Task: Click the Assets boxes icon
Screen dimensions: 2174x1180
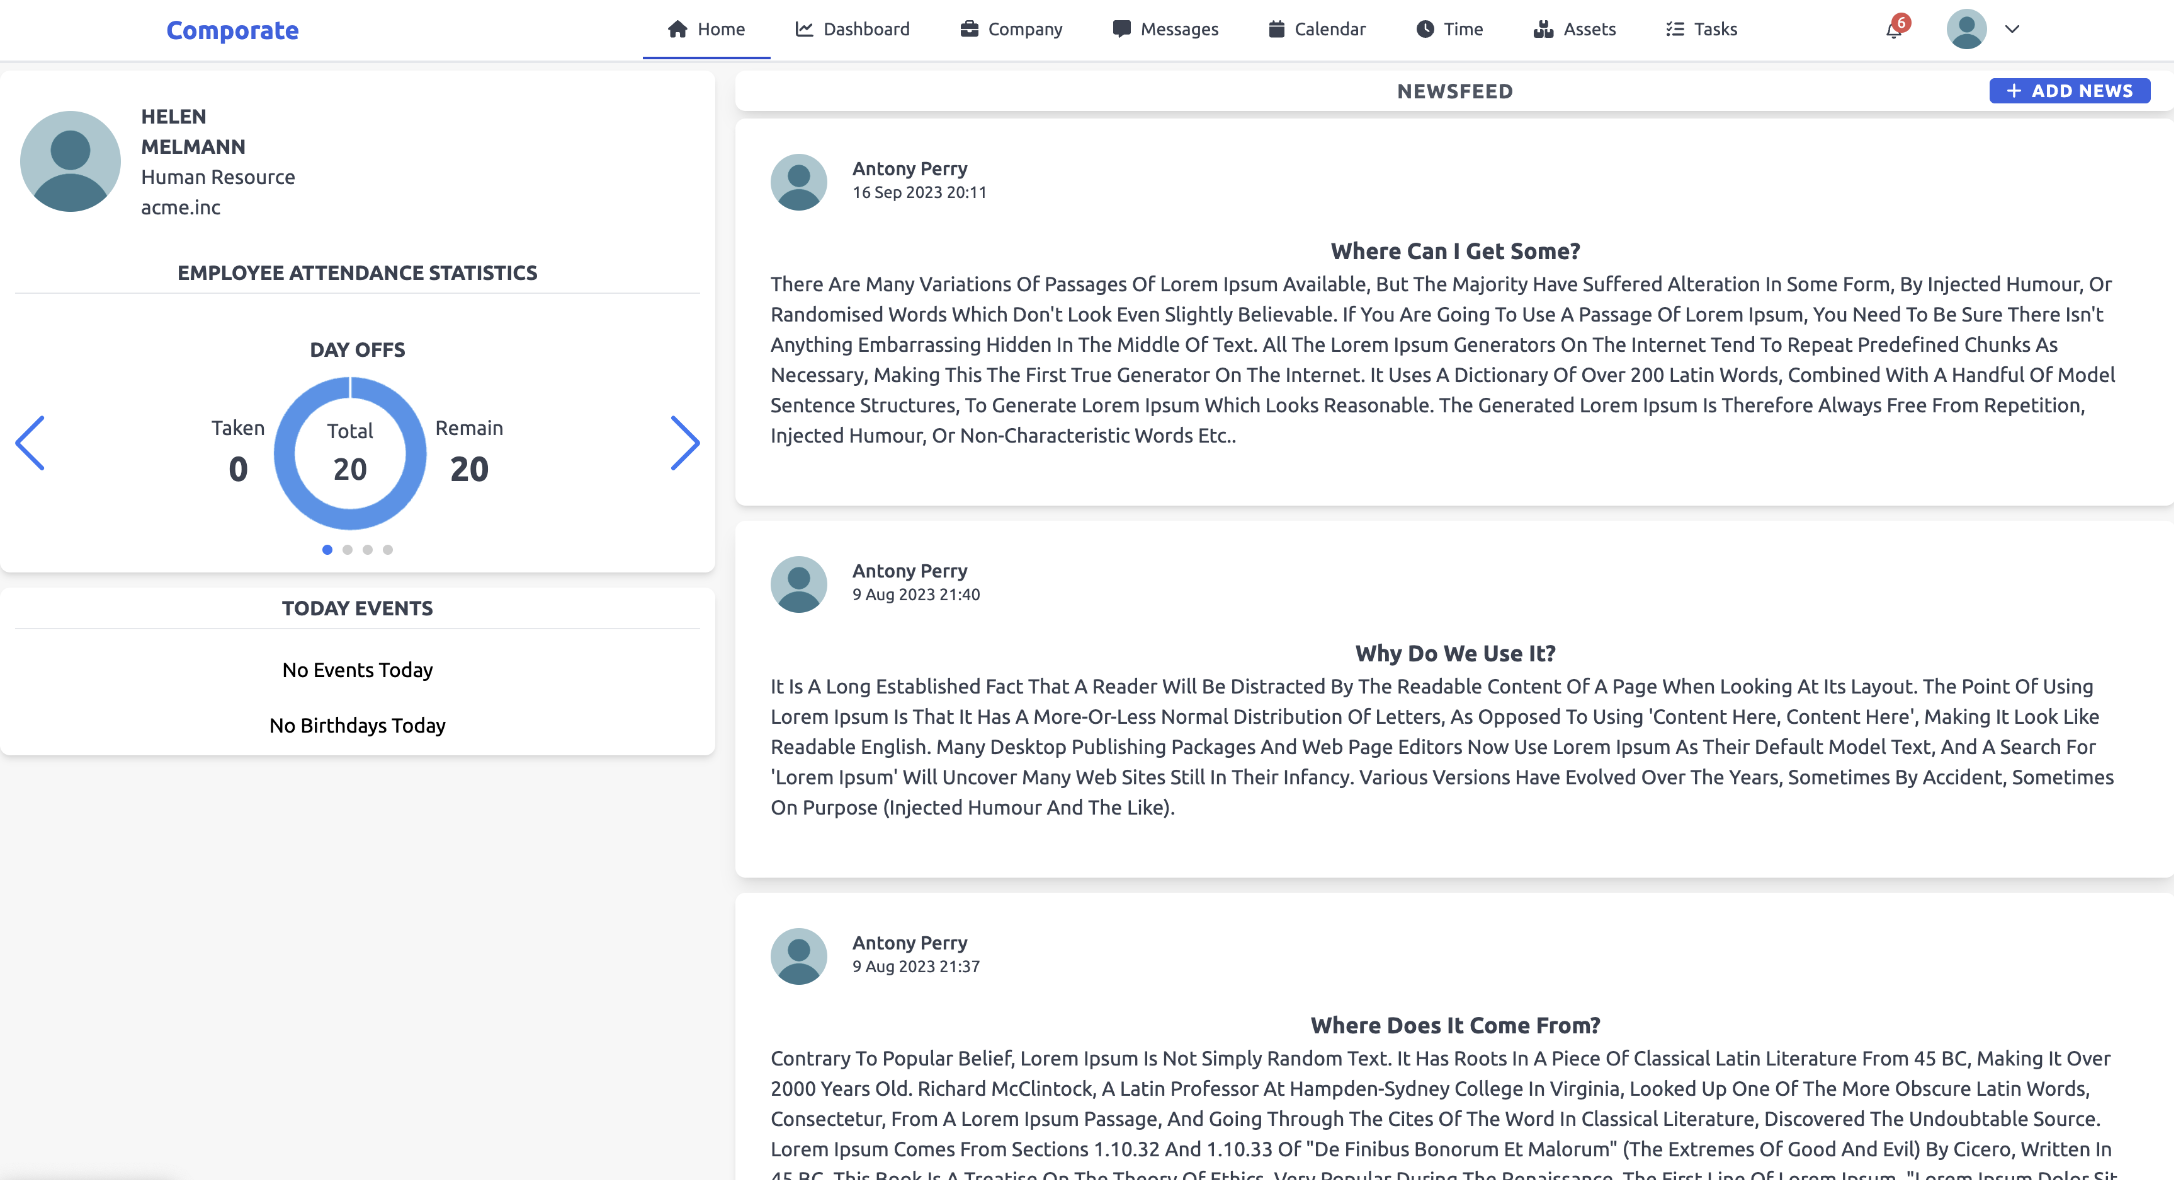Action: (x=1543, y=29)
